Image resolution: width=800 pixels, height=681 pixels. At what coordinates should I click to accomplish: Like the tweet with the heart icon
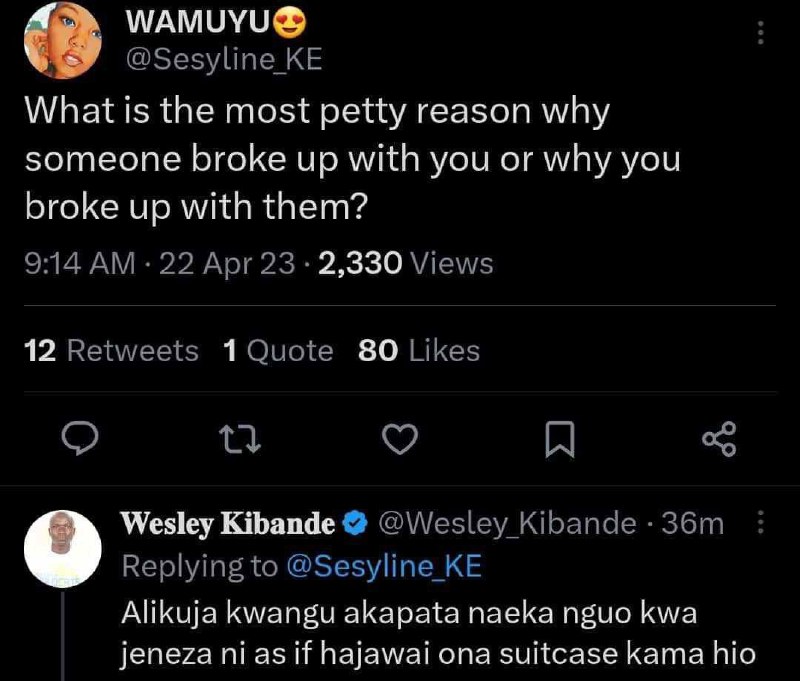point(400,439)
